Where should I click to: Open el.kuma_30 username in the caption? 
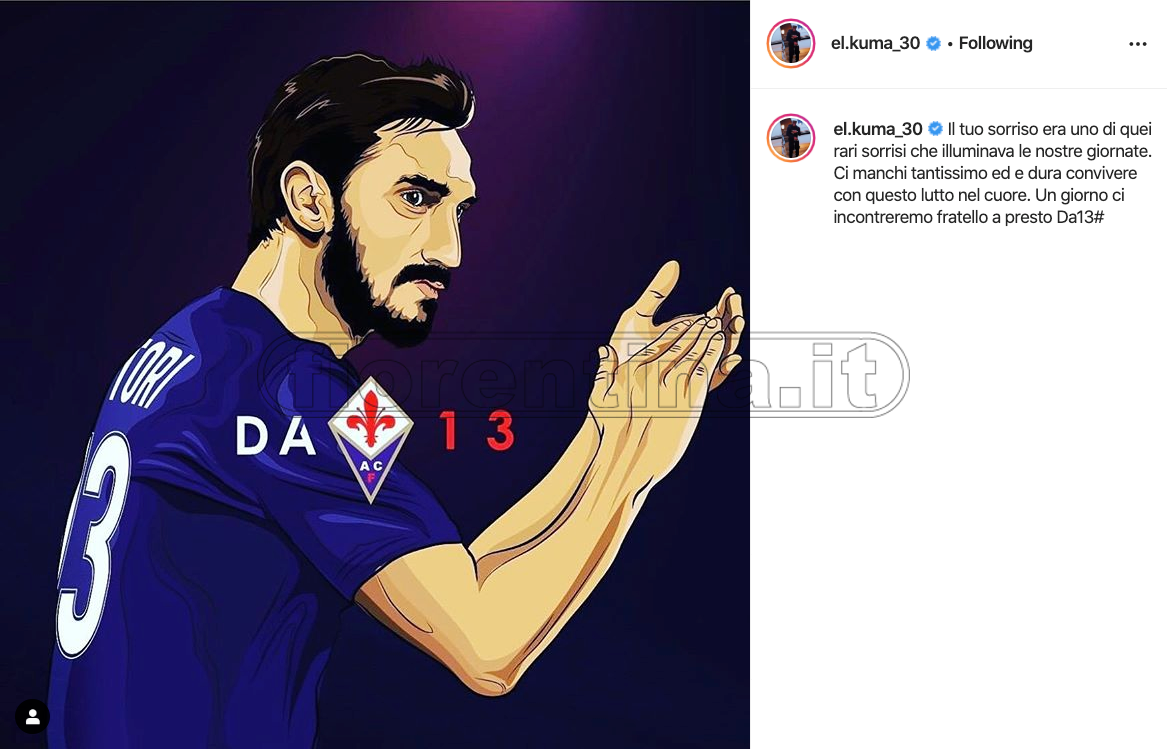(x=877, y=129)
